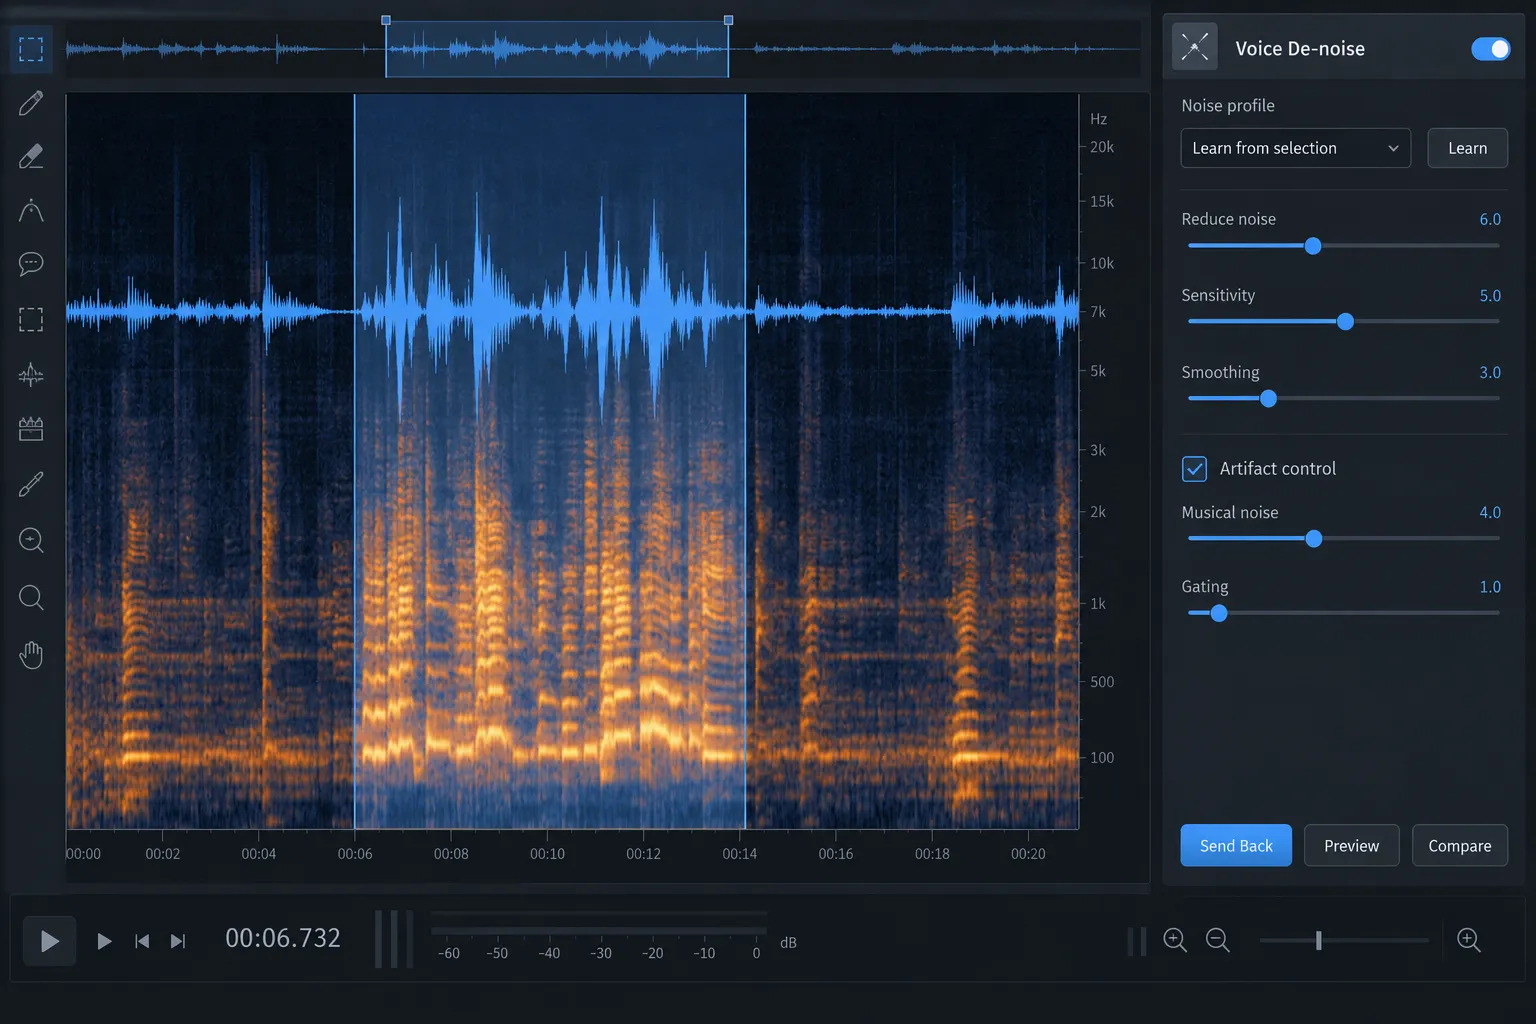Click the 00:16 timeline label
Image resolution: width=1536 pixels, height=1024 pixels.
tap(836, 854)
